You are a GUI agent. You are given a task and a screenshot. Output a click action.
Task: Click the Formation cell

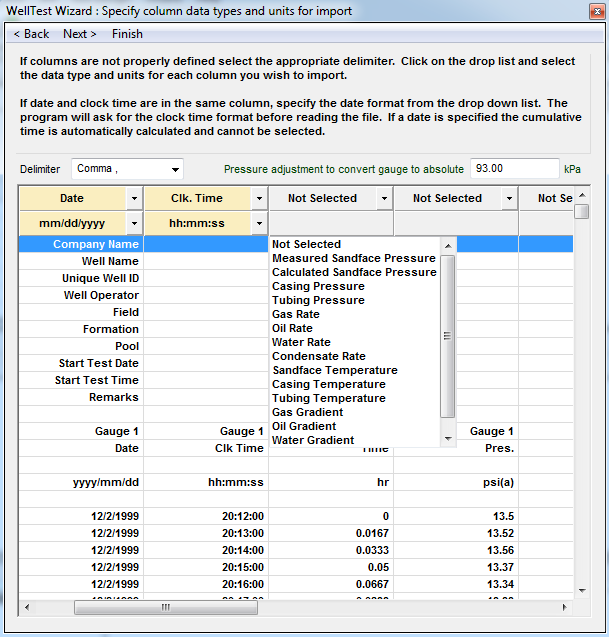(81, 329)
